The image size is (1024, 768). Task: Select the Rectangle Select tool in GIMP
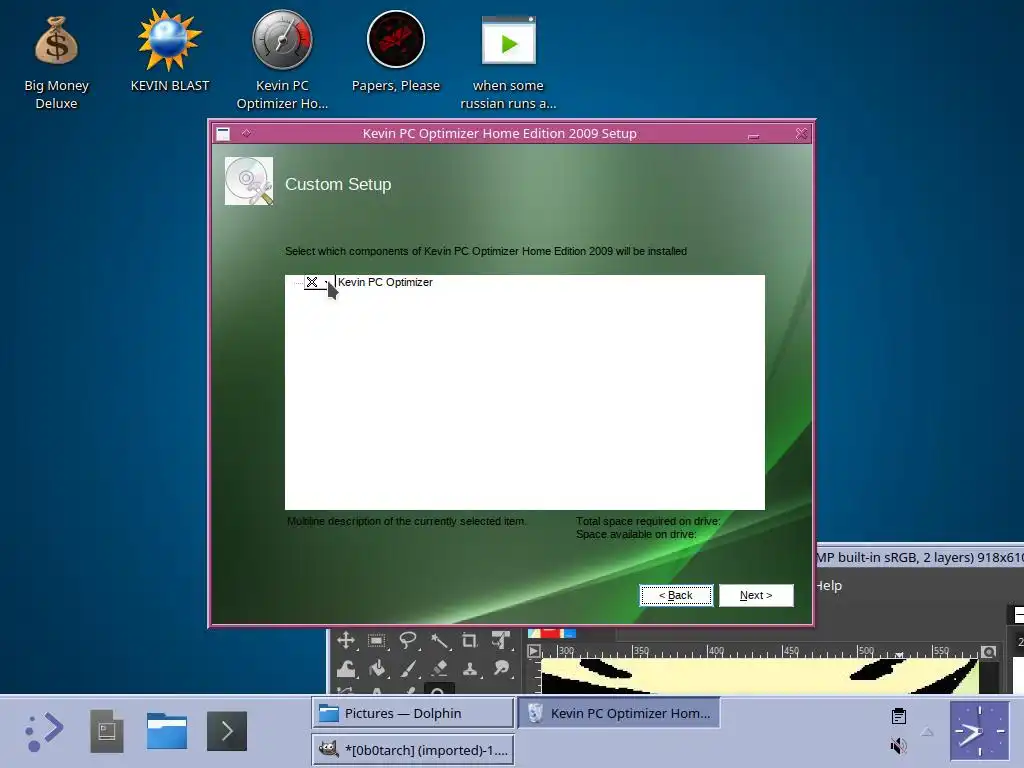coord(377,641)
